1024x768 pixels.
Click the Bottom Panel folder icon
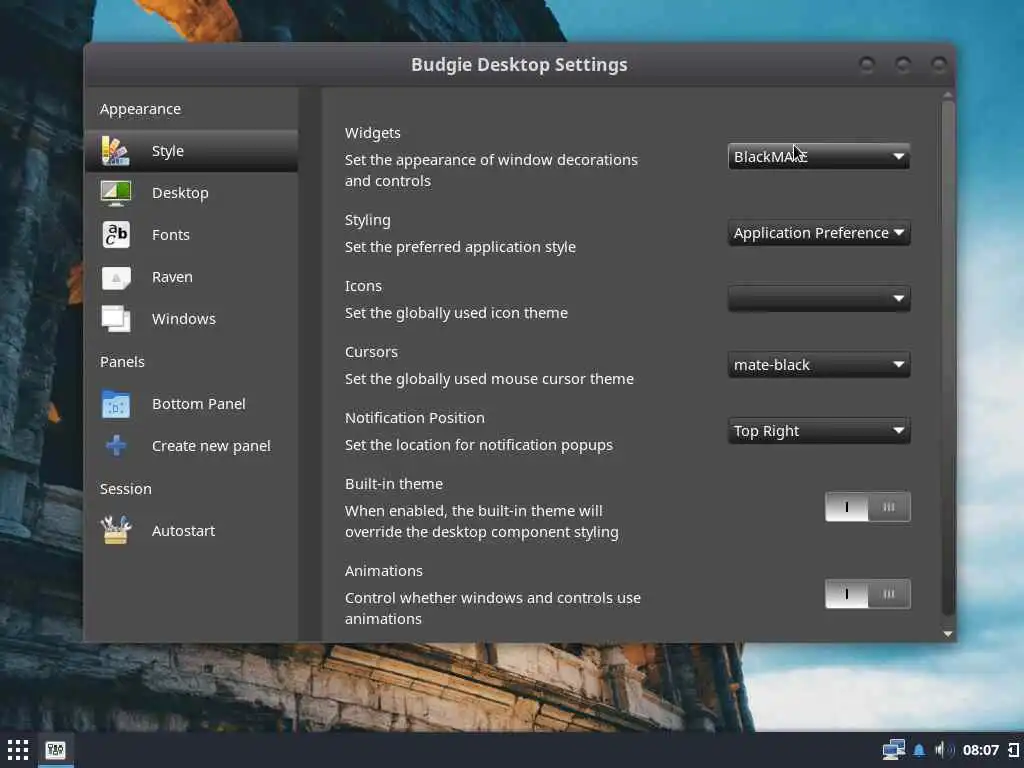coord(116,404)
